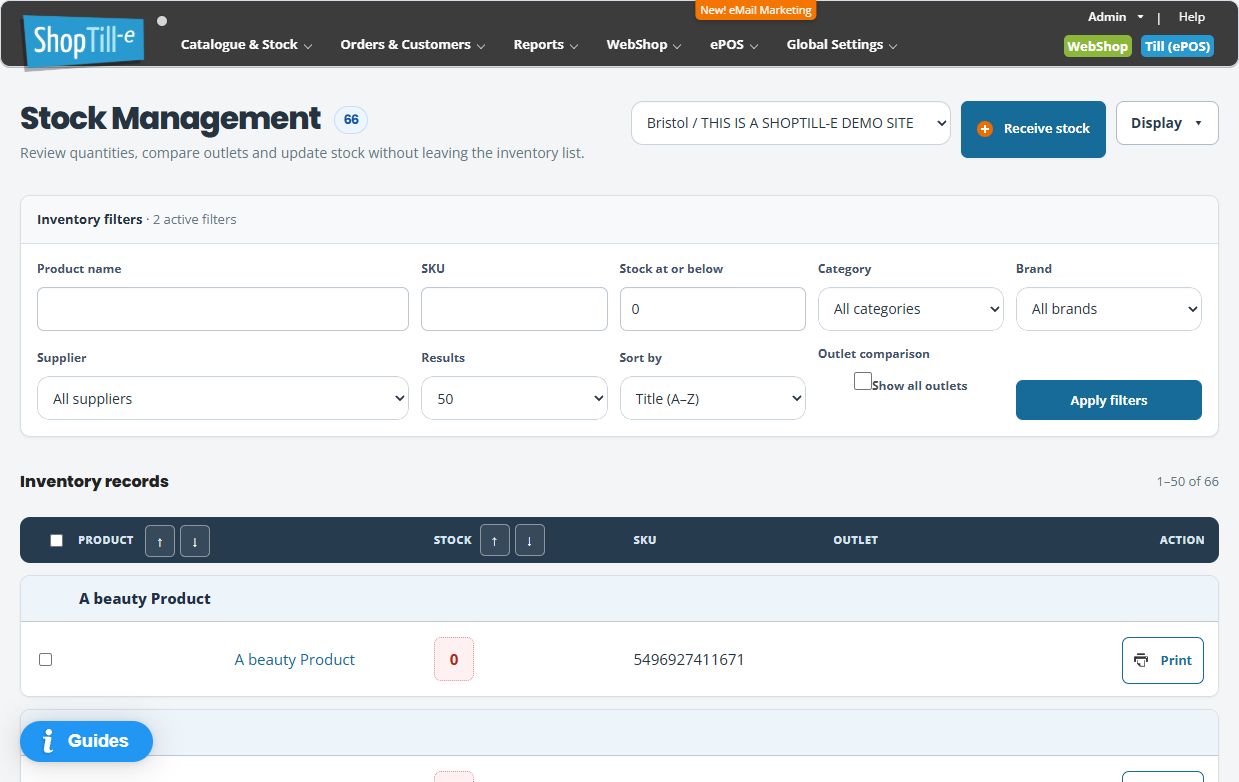The image size is (1239, 782).
Task: Sort Product column descending arrow
Action: tap(195, 540)
